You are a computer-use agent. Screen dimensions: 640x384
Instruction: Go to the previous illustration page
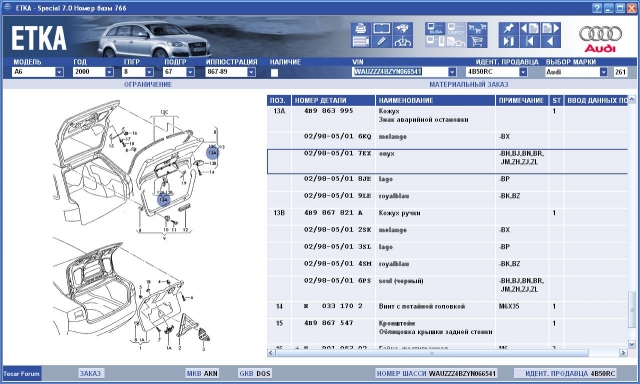coord(529,28)
